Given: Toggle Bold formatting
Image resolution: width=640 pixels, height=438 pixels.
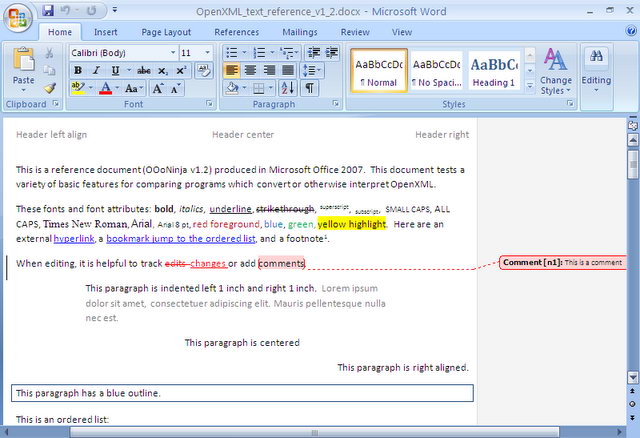Looking at the screenshot, I should click(x=78, y=71).
